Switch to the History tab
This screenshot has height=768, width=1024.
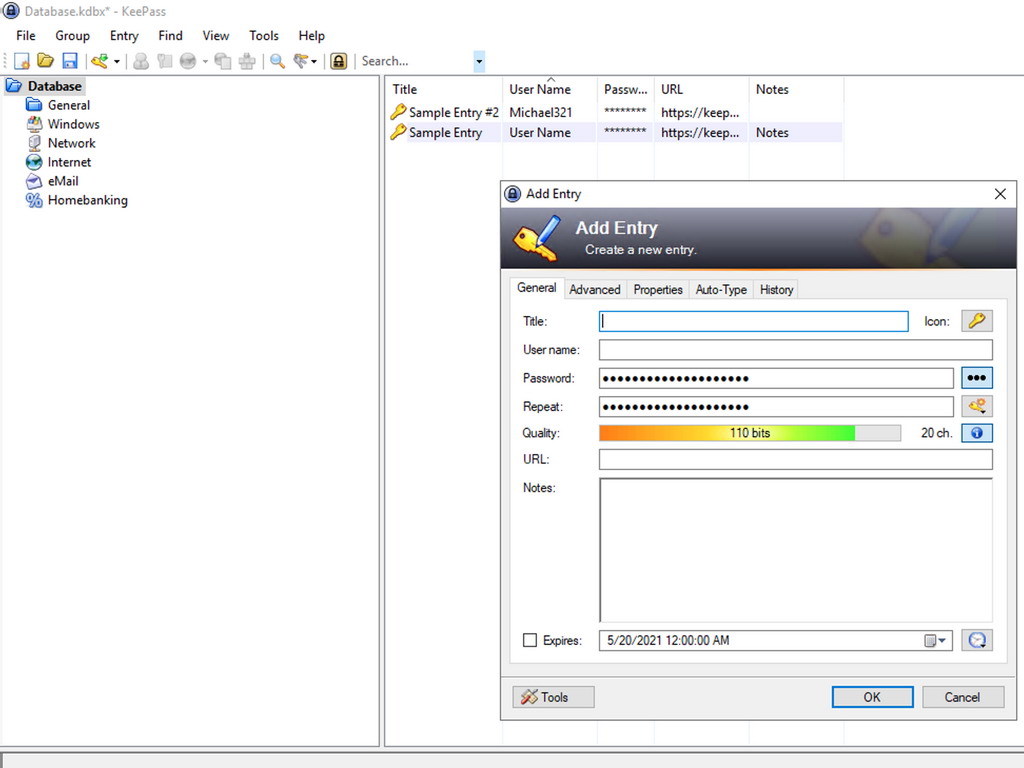pos(776,289)
